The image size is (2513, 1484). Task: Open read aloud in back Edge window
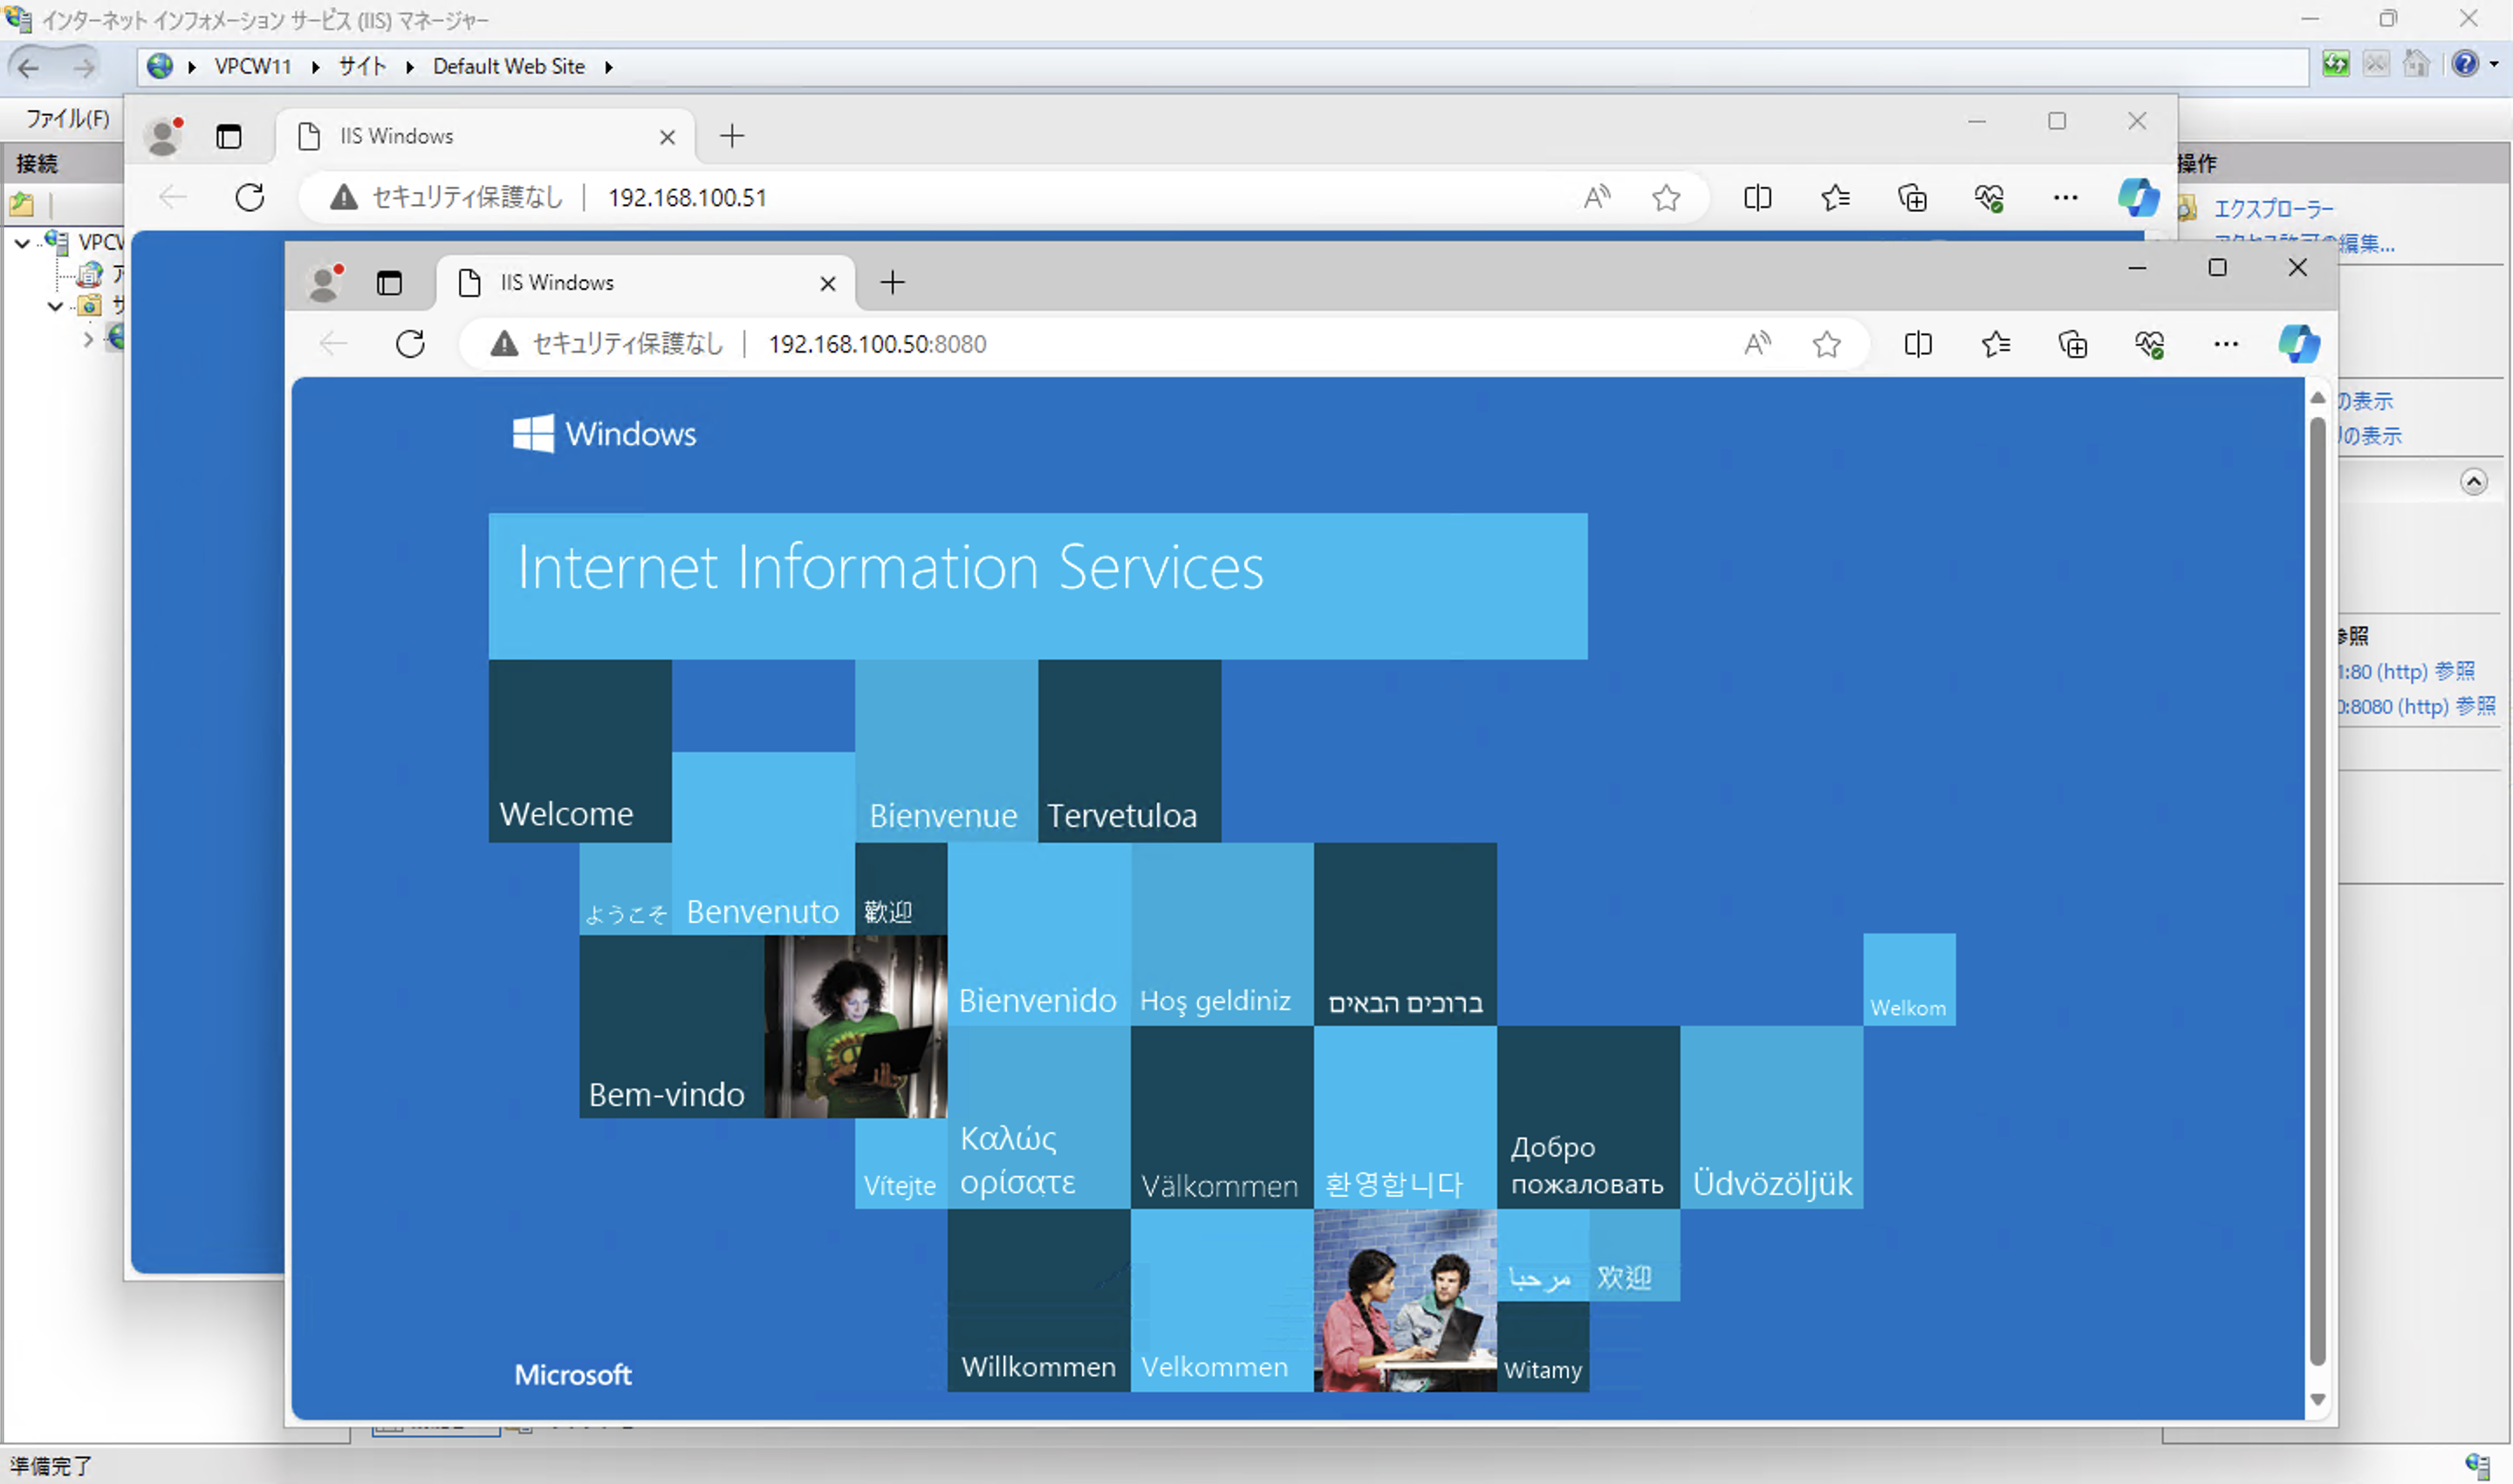click(1597, 197)
